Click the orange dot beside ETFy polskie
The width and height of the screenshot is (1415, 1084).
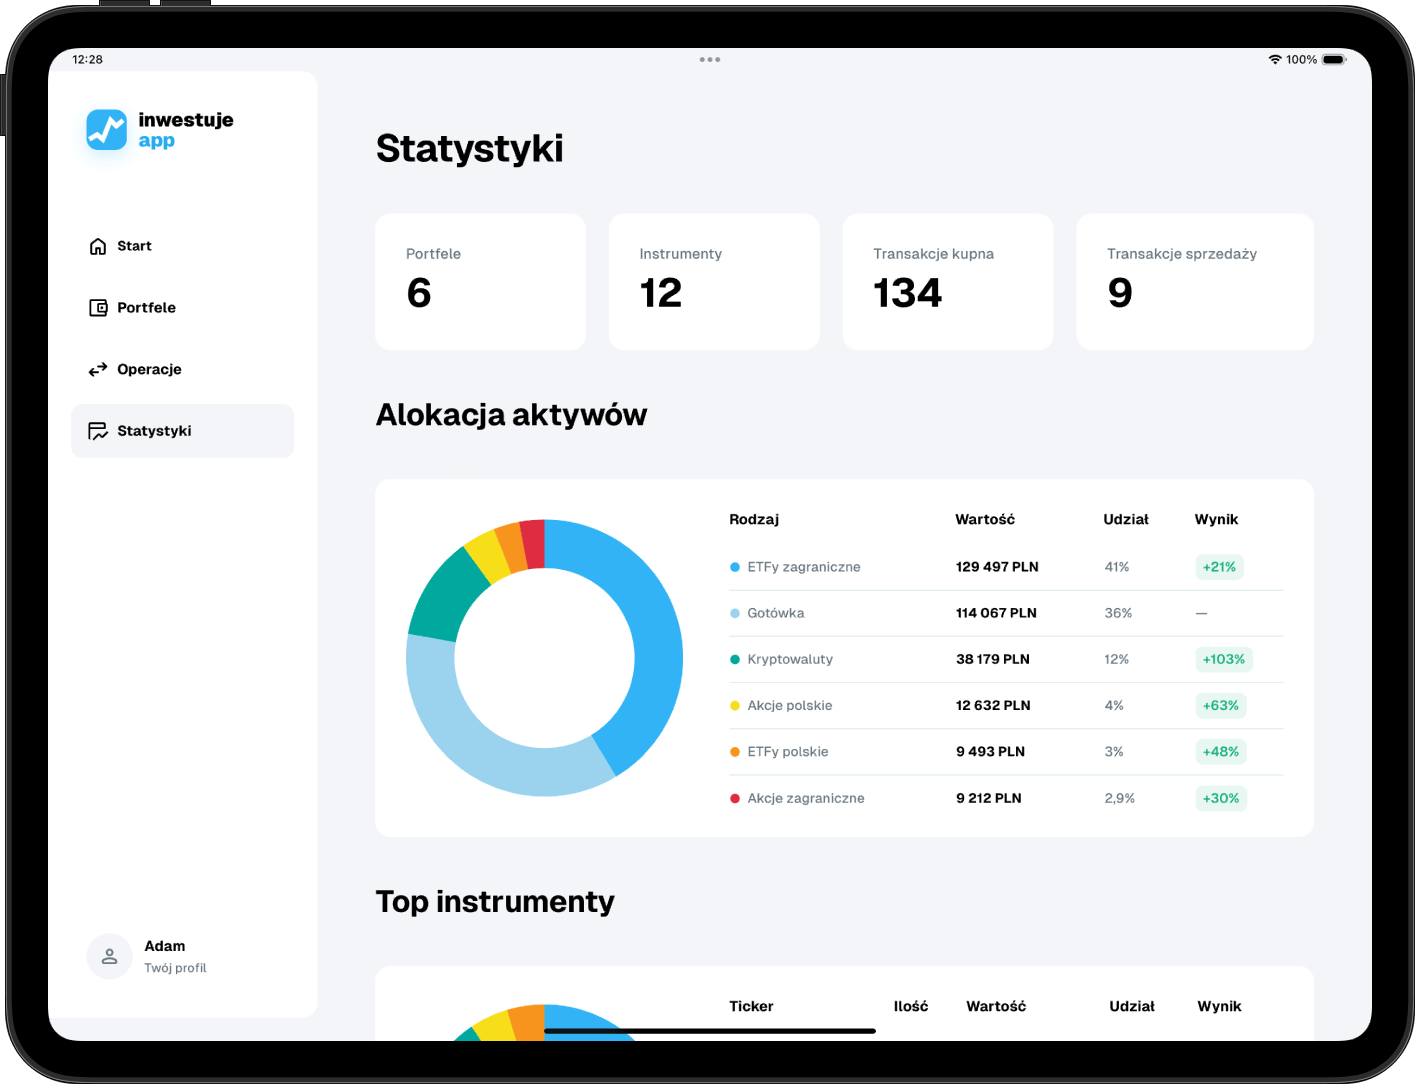(x=735, y=752)
